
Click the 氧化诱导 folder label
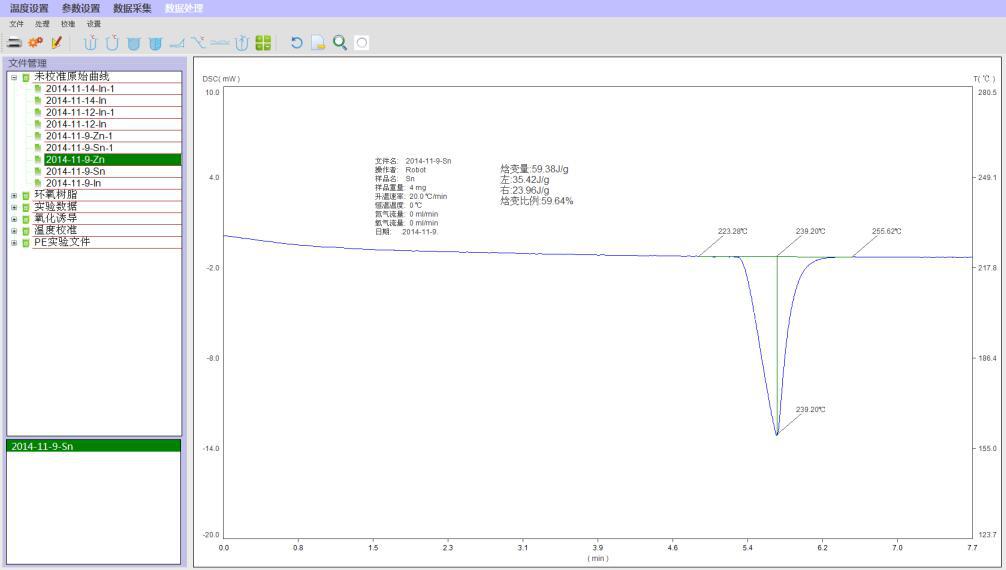[x=55, y=218]
